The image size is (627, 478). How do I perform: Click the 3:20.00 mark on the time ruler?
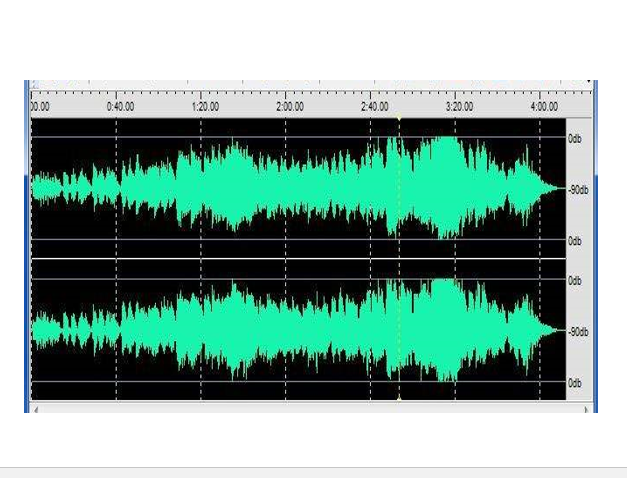click(459, 107)
